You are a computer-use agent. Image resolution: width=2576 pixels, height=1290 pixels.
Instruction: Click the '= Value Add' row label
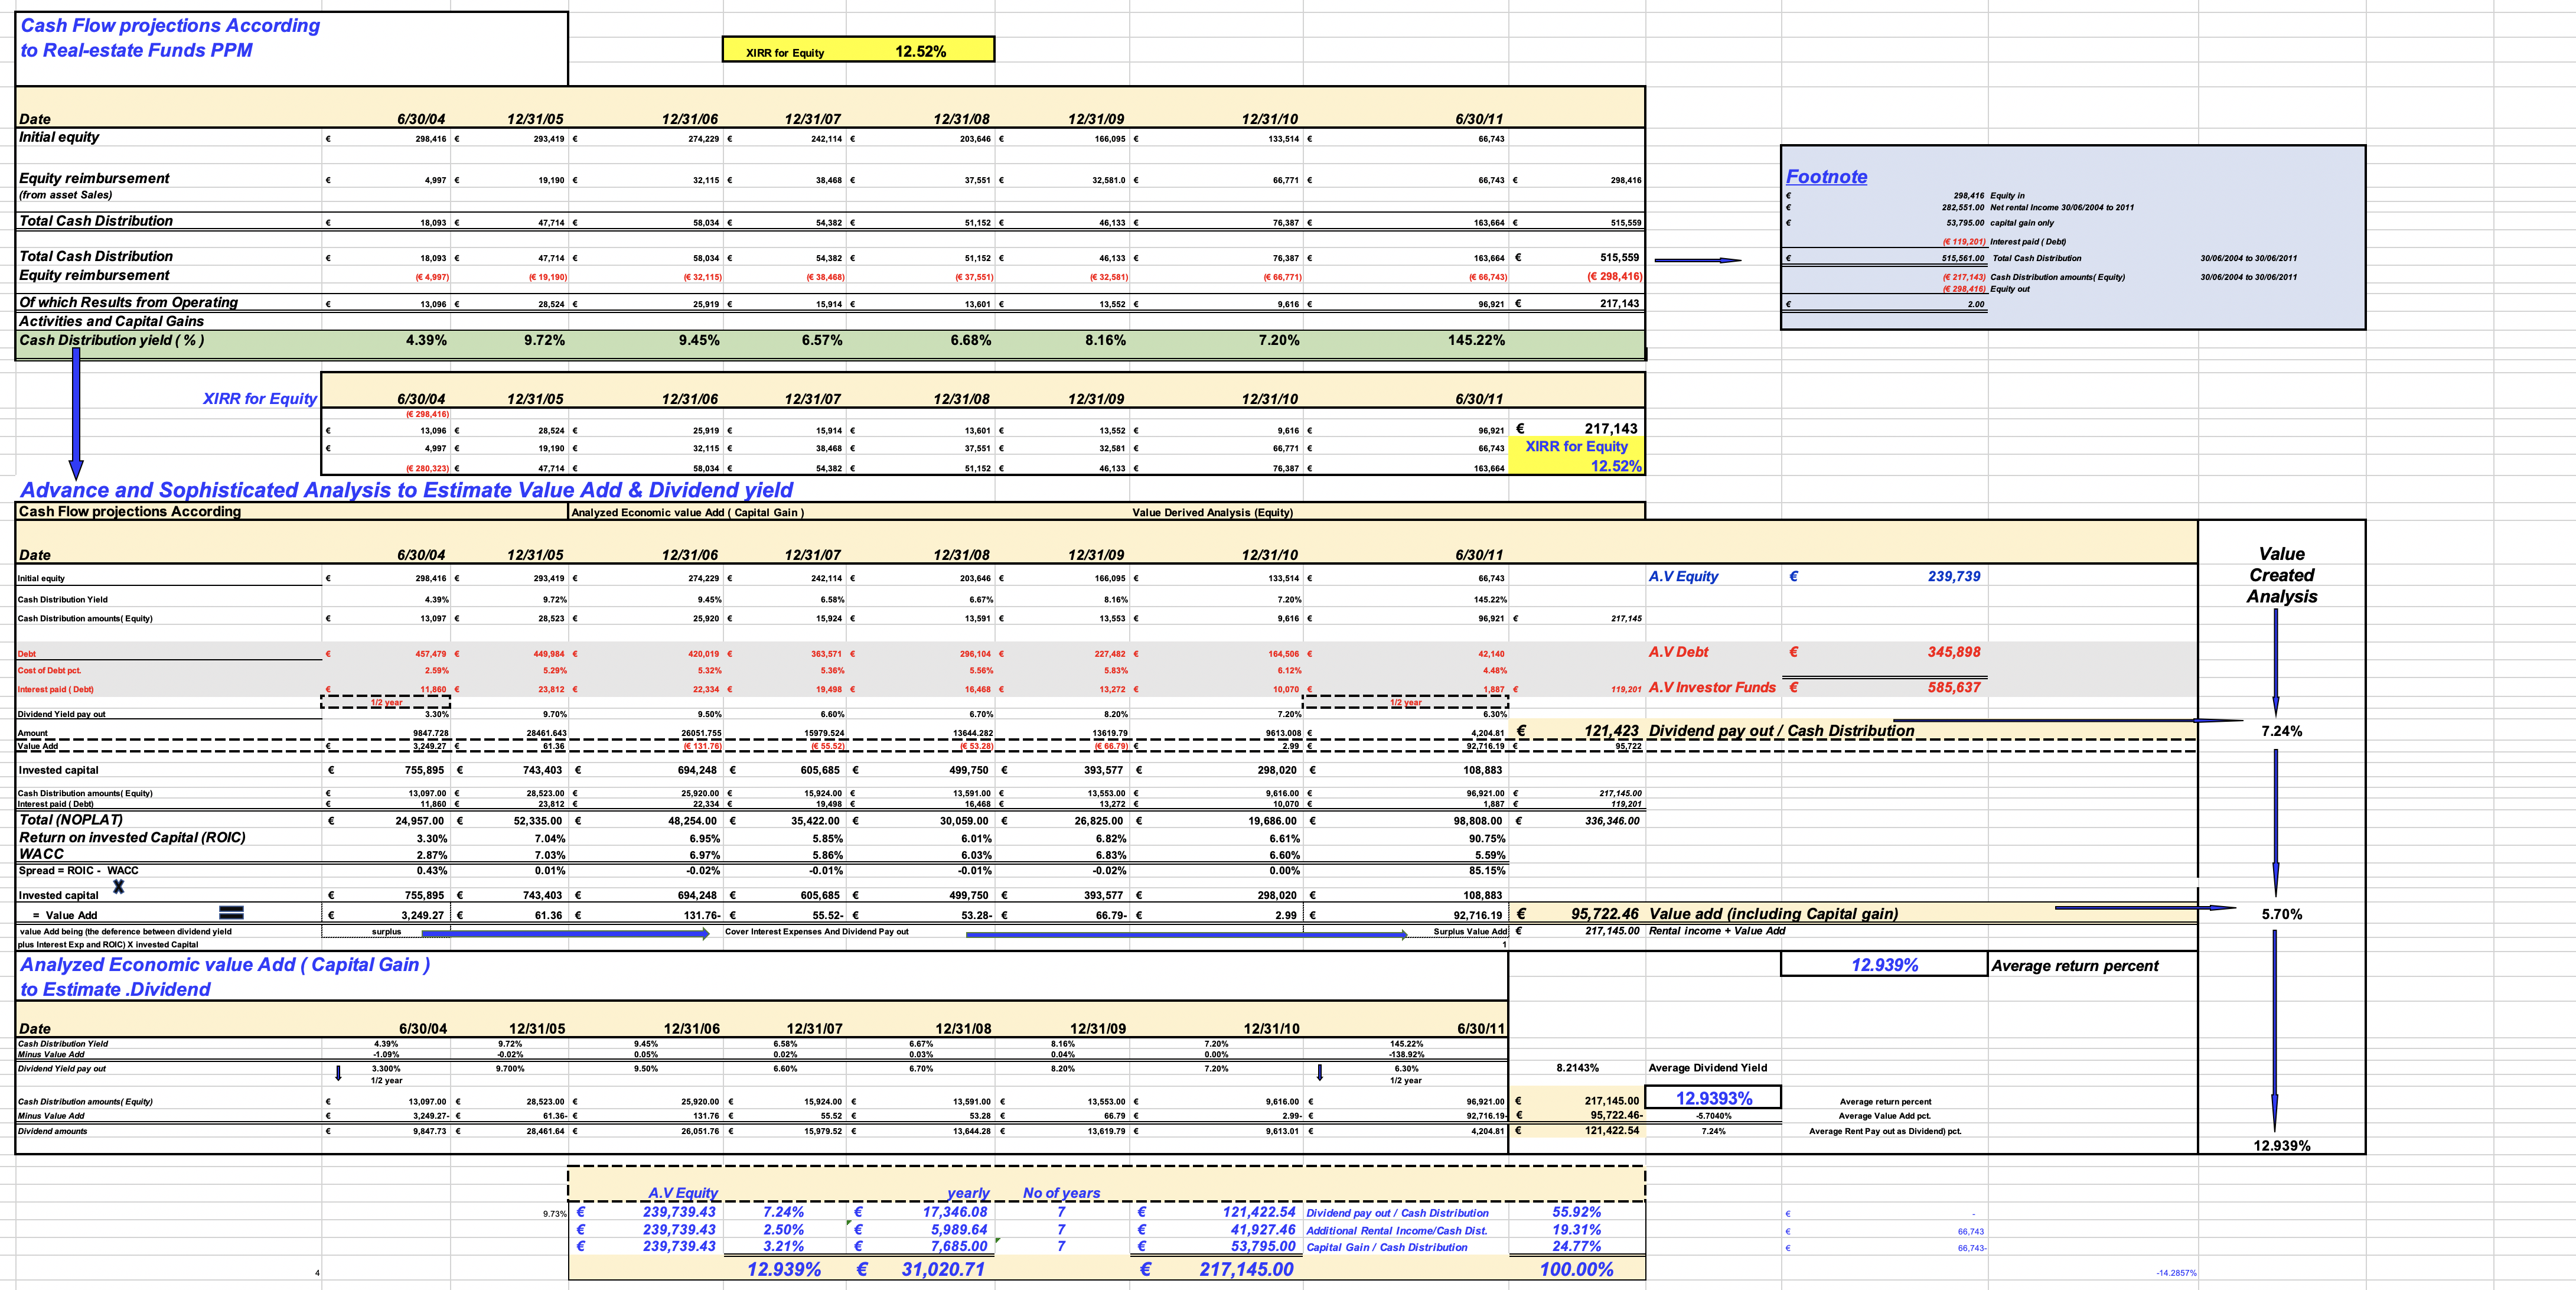(65, 915)
